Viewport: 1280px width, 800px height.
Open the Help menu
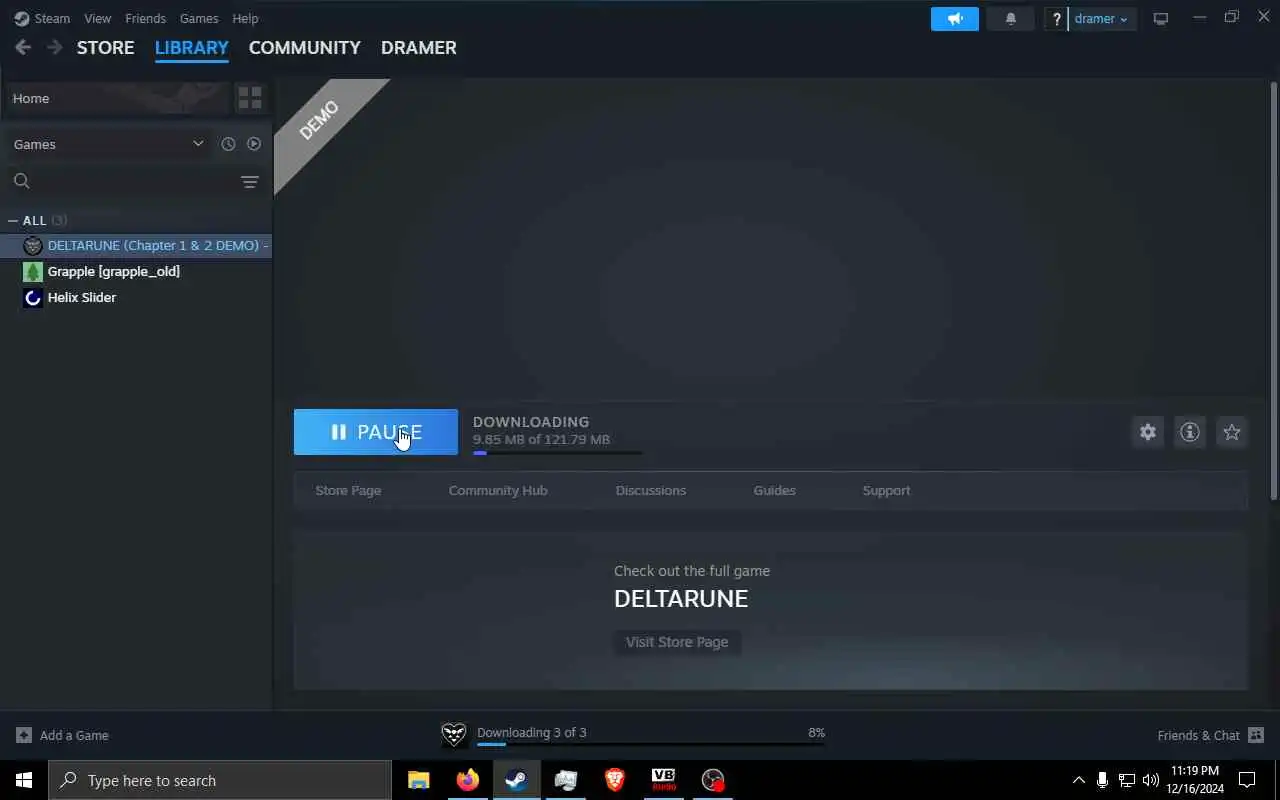point(245,18)
